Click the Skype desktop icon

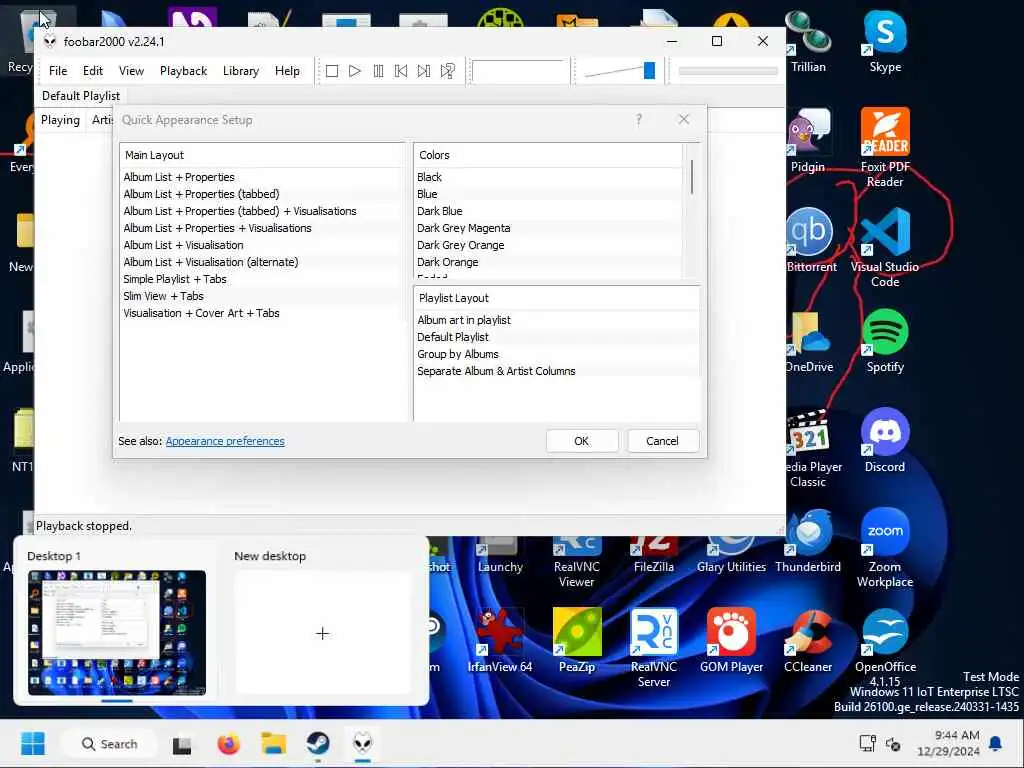tap(885, 42)
